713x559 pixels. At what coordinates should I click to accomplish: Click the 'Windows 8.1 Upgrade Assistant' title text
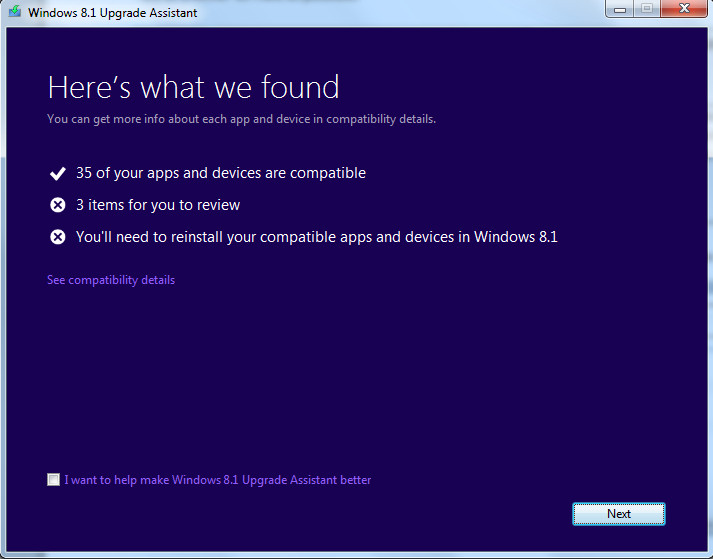coord(112,12)
